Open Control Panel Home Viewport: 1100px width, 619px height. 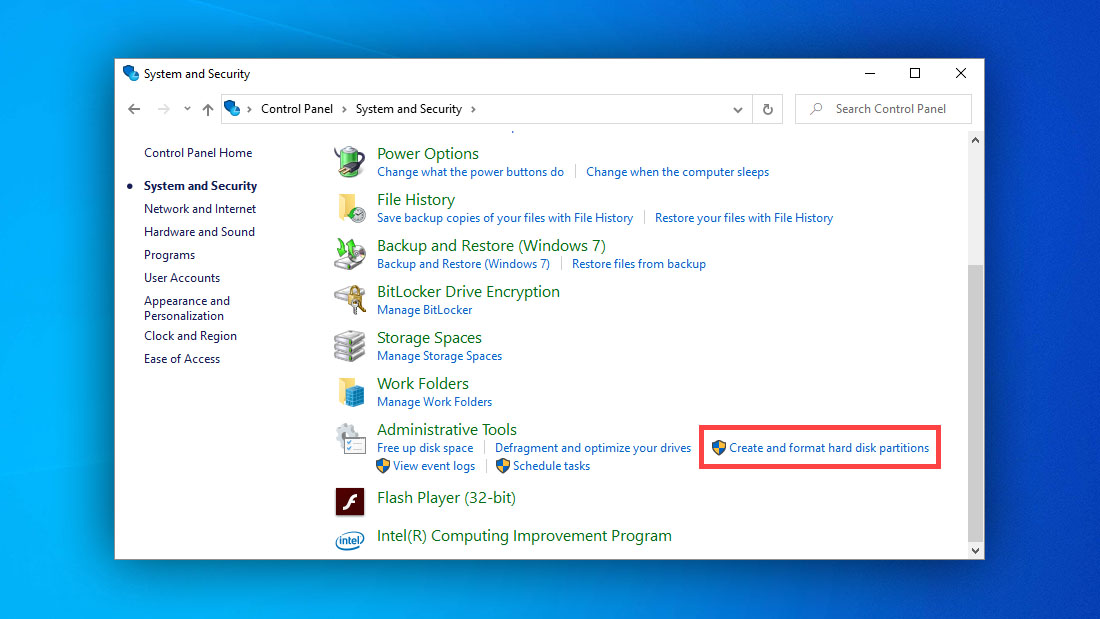pyautogui.click(x=198, y=152)
